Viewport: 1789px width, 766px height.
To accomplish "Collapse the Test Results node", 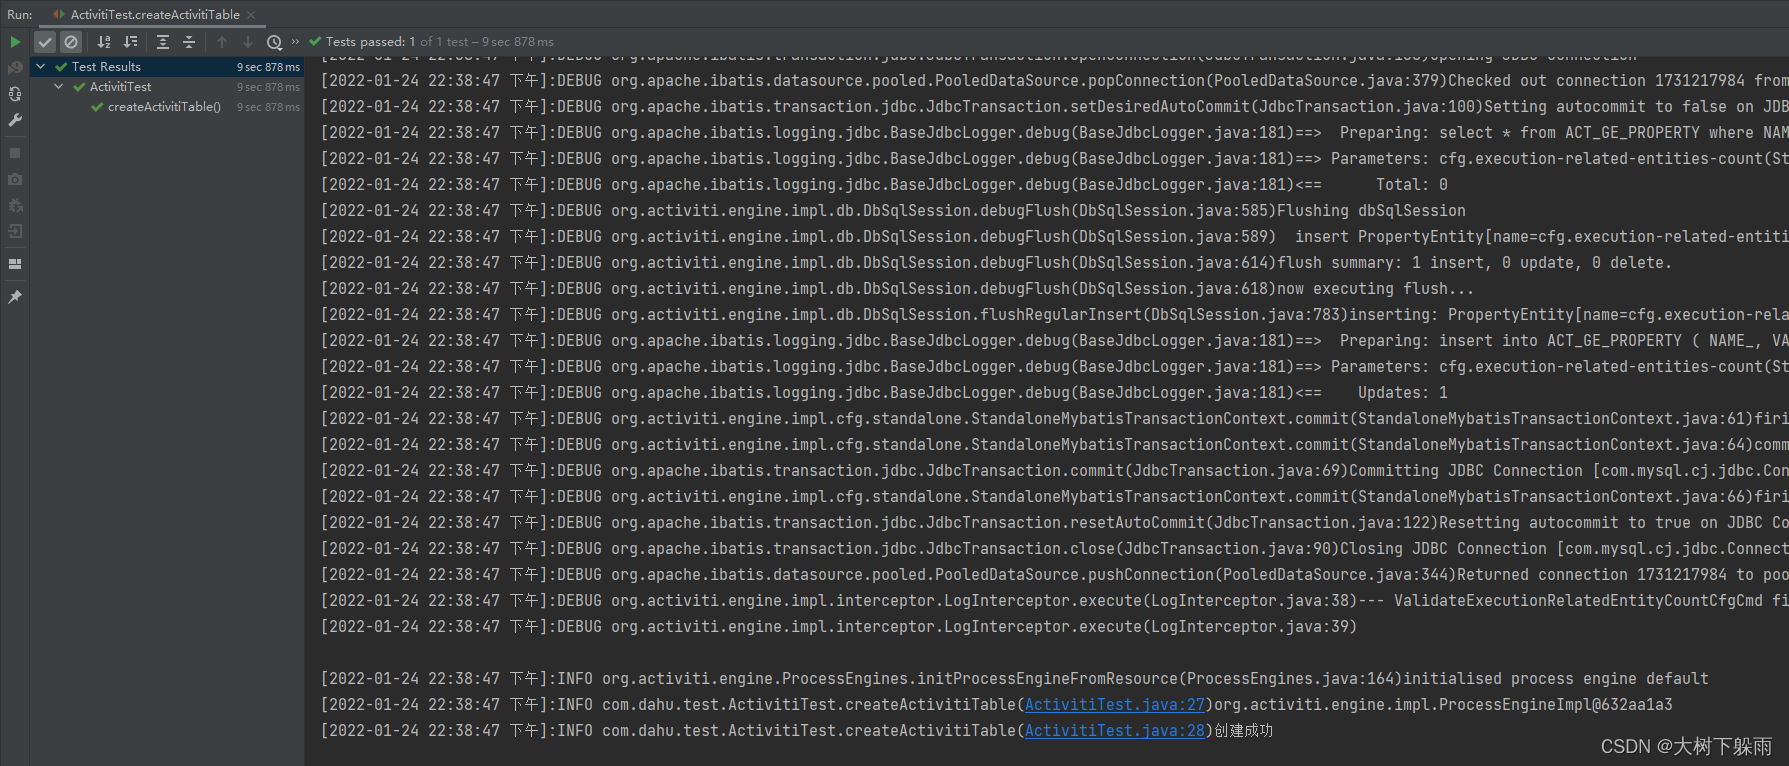I will 41,67.
